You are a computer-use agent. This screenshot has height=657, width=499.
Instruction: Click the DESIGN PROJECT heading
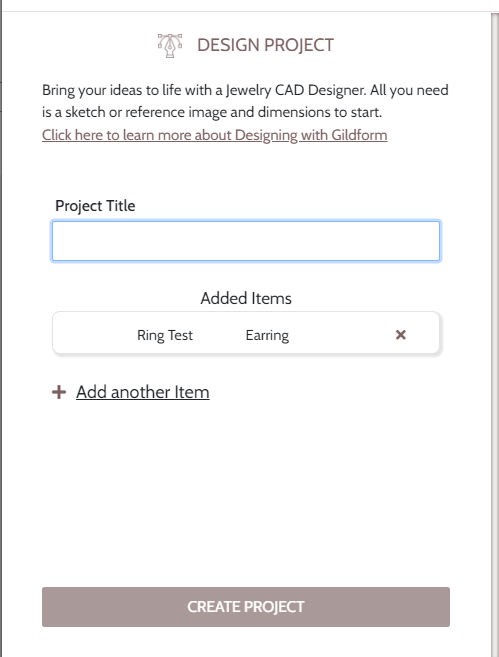click(265, 45)
